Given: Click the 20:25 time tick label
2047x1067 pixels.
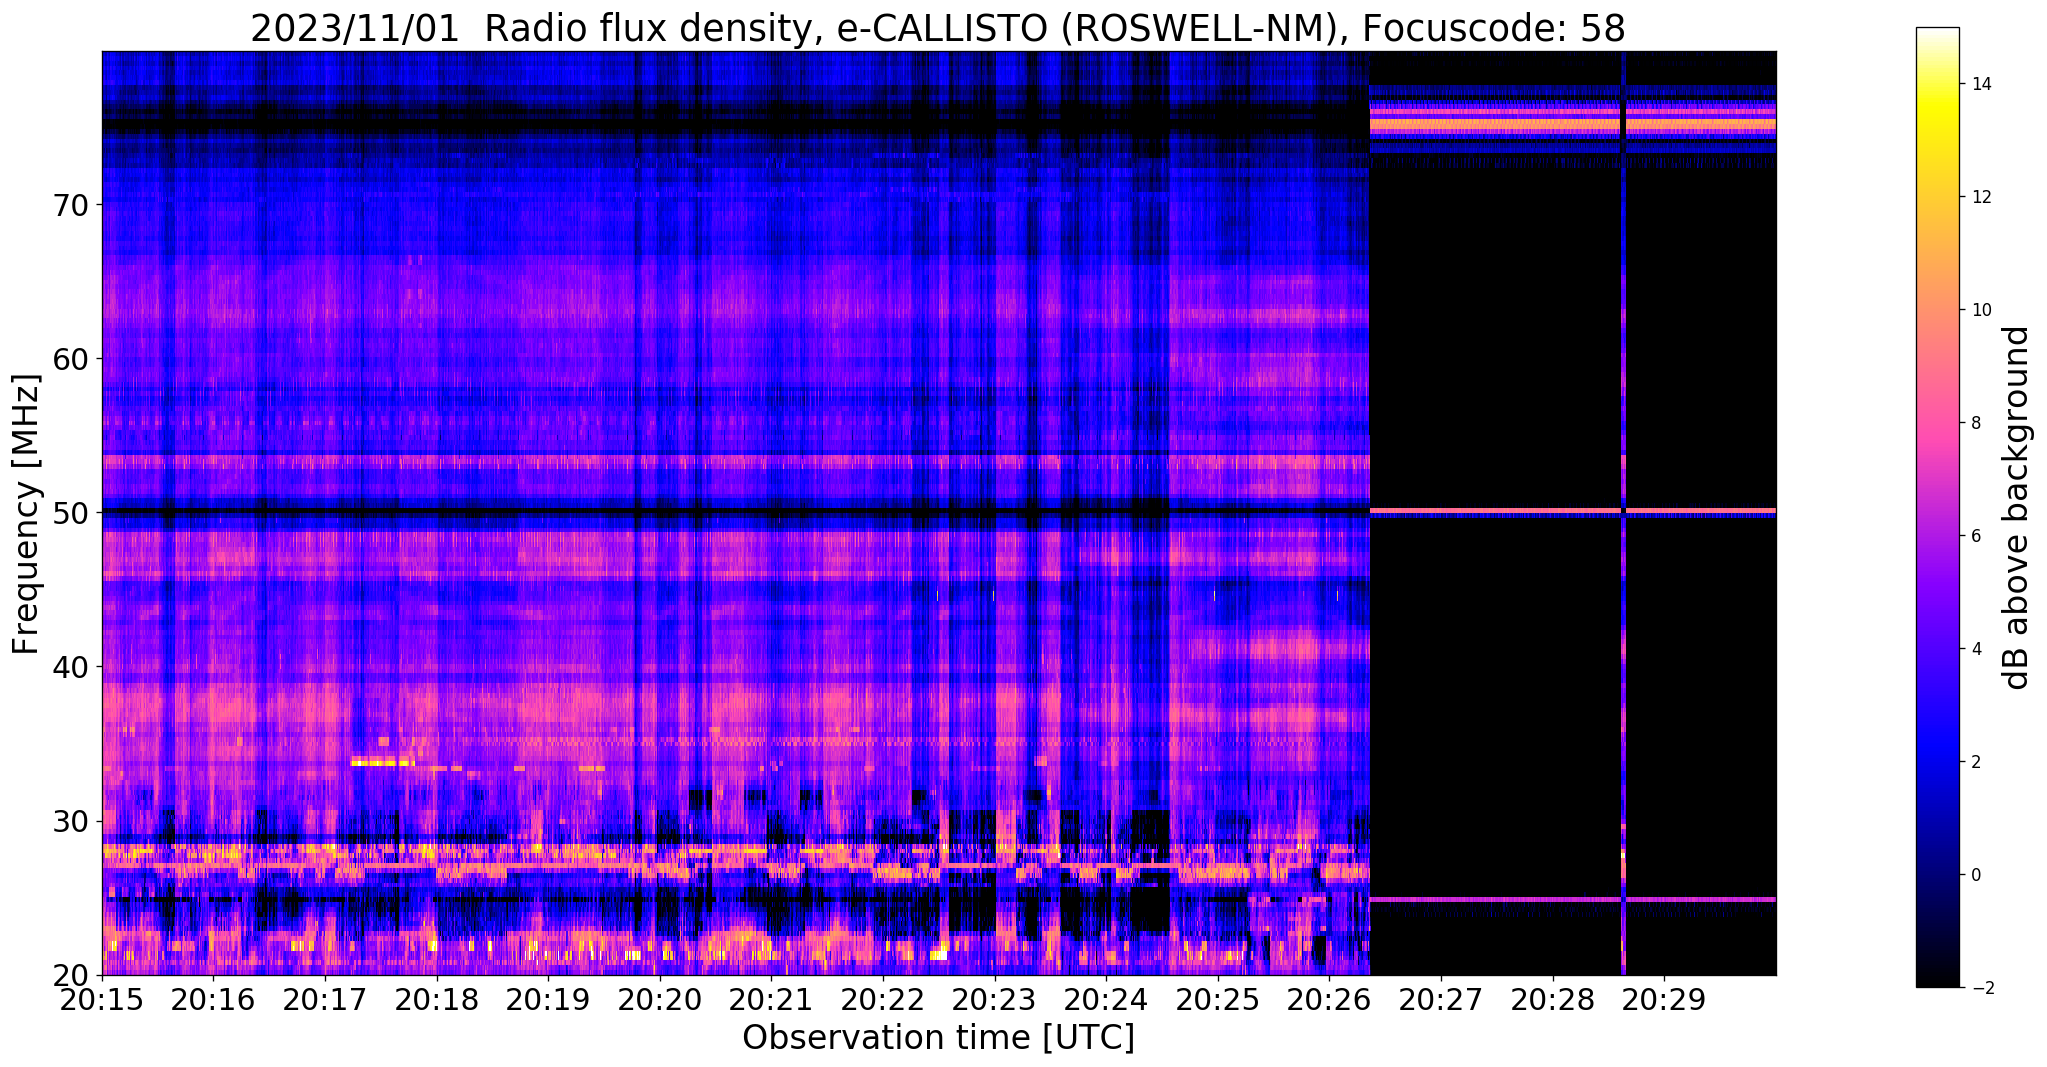Looking at the screenshot, I should (1217, 999).
